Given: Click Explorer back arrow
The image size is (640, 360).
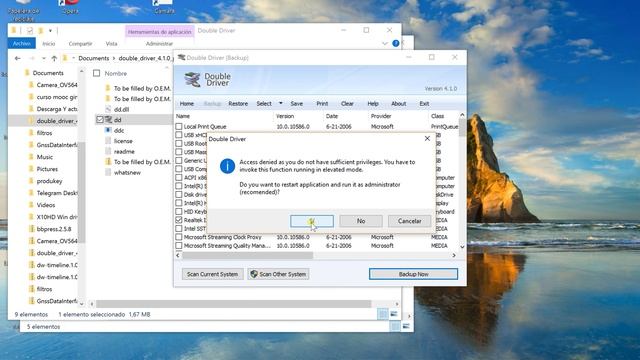Looking at the screenshot, I should 18,58.
